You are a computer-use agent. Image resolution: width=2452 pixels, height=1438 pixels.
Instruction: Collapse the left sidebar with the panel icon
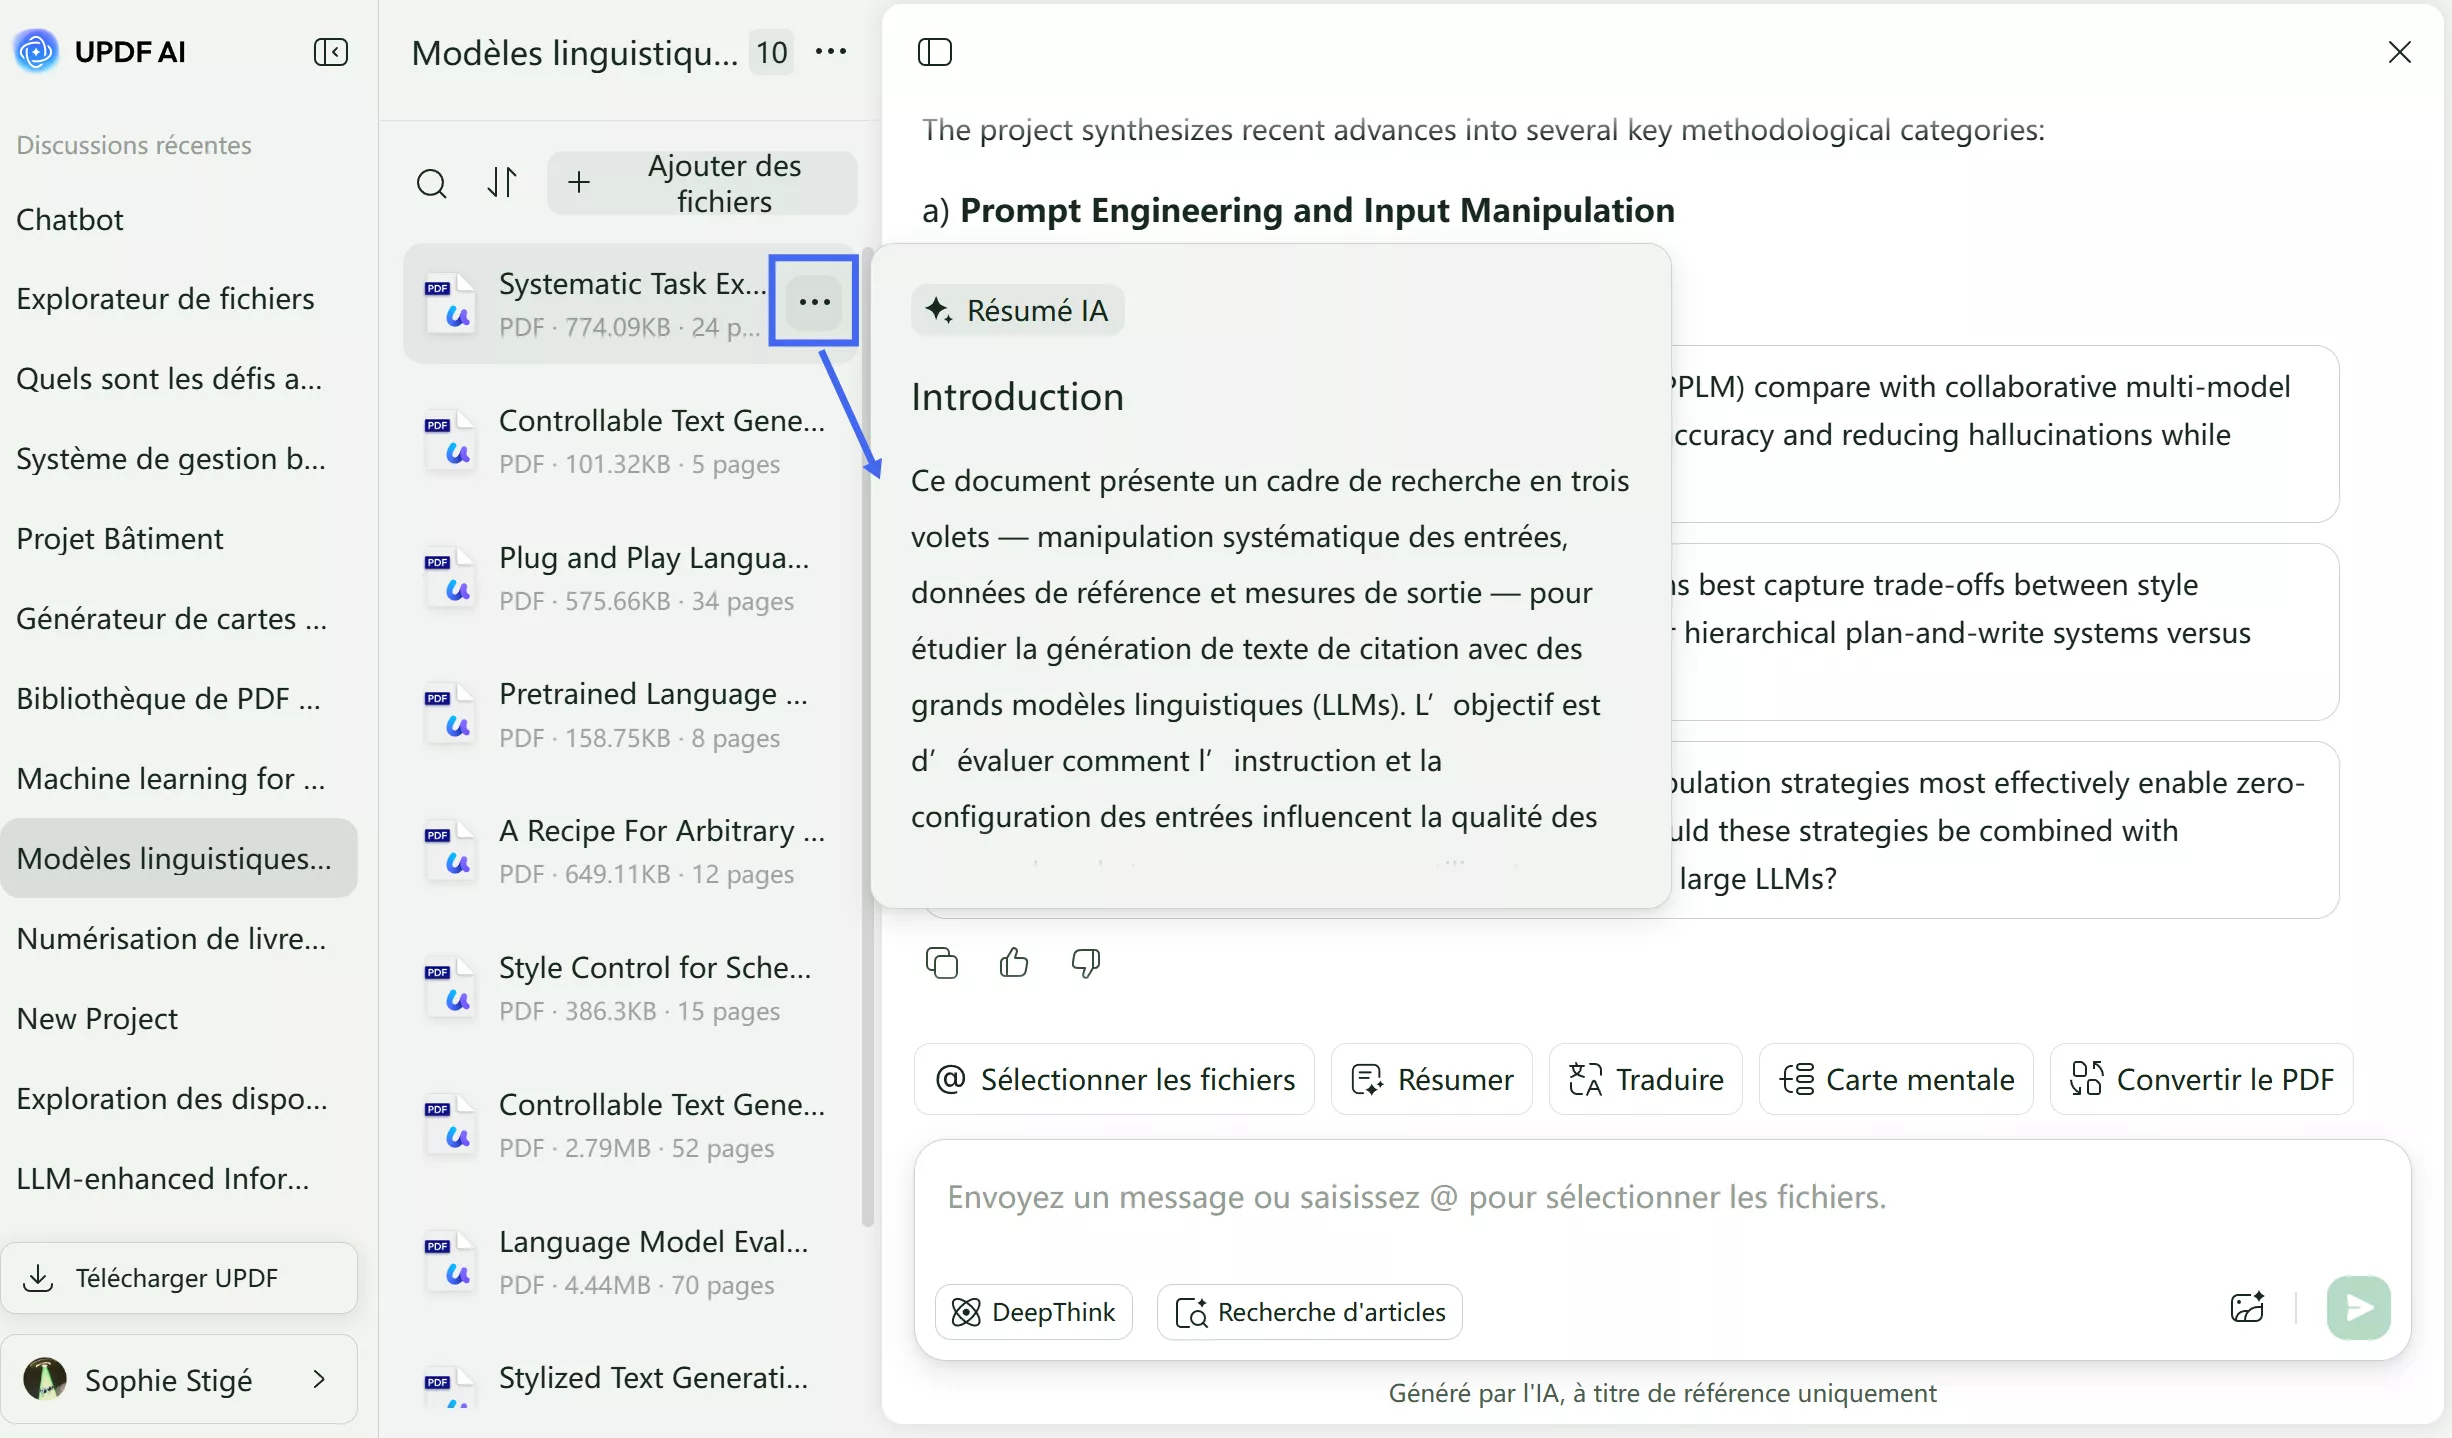click(330, 52)
